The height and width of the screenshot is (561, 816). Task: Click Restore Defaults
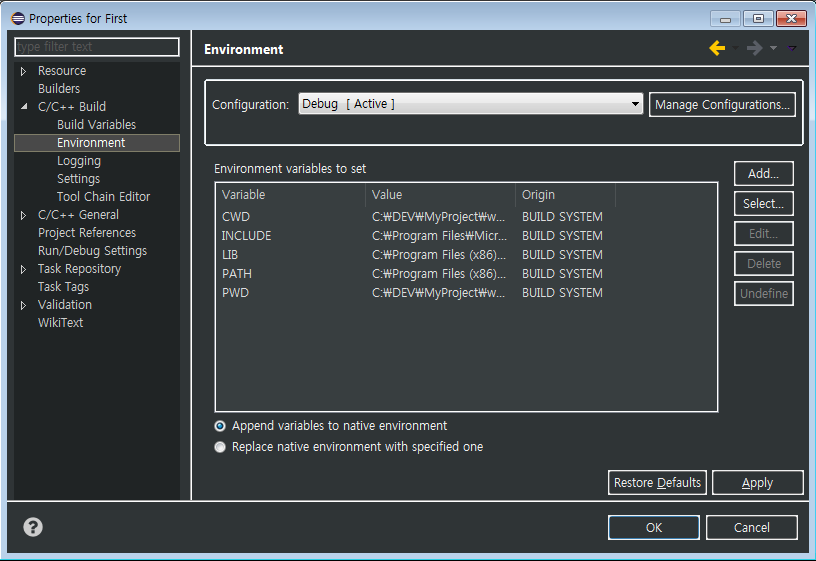click(657, 482)
